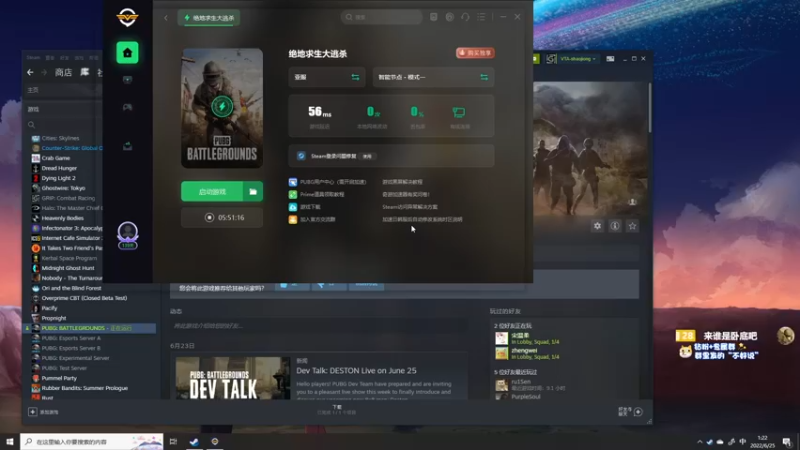800x450 pixels.
Task: Click the Steam icon on Windows taskbar
Action: [194, 441]
